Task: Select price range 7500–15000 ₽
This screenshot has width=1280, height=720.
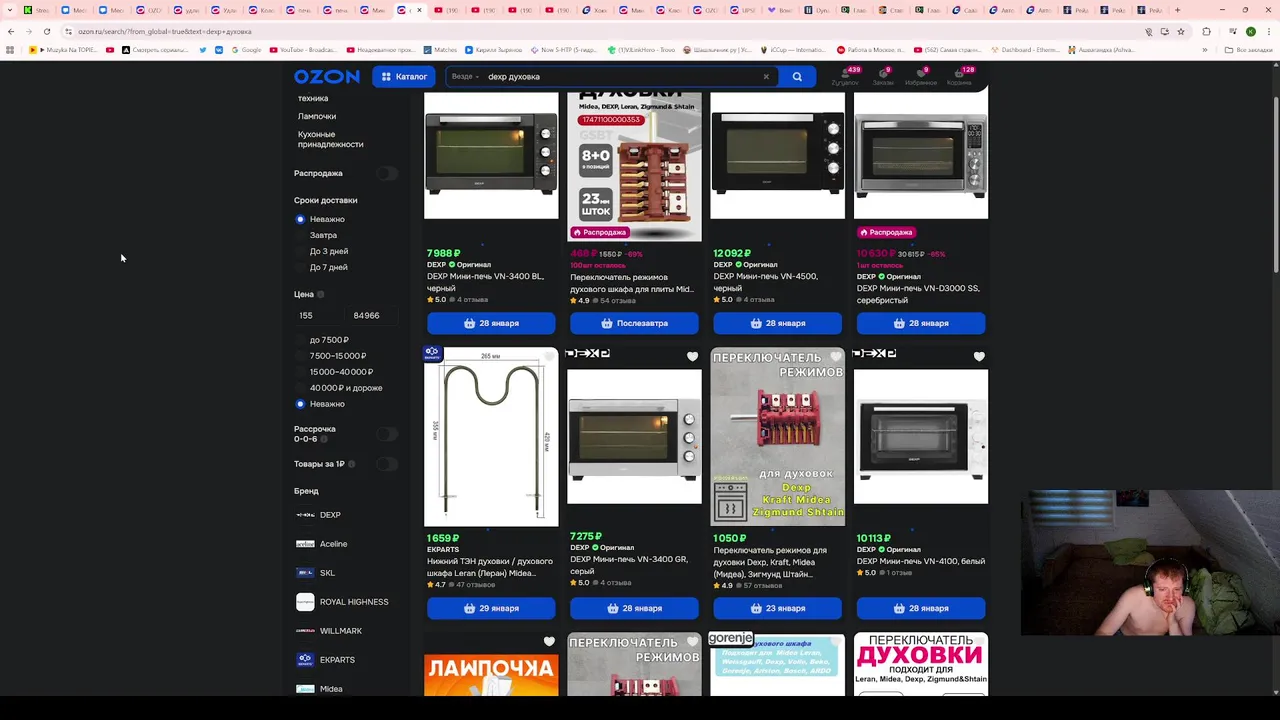Action: tap(331, 356)
